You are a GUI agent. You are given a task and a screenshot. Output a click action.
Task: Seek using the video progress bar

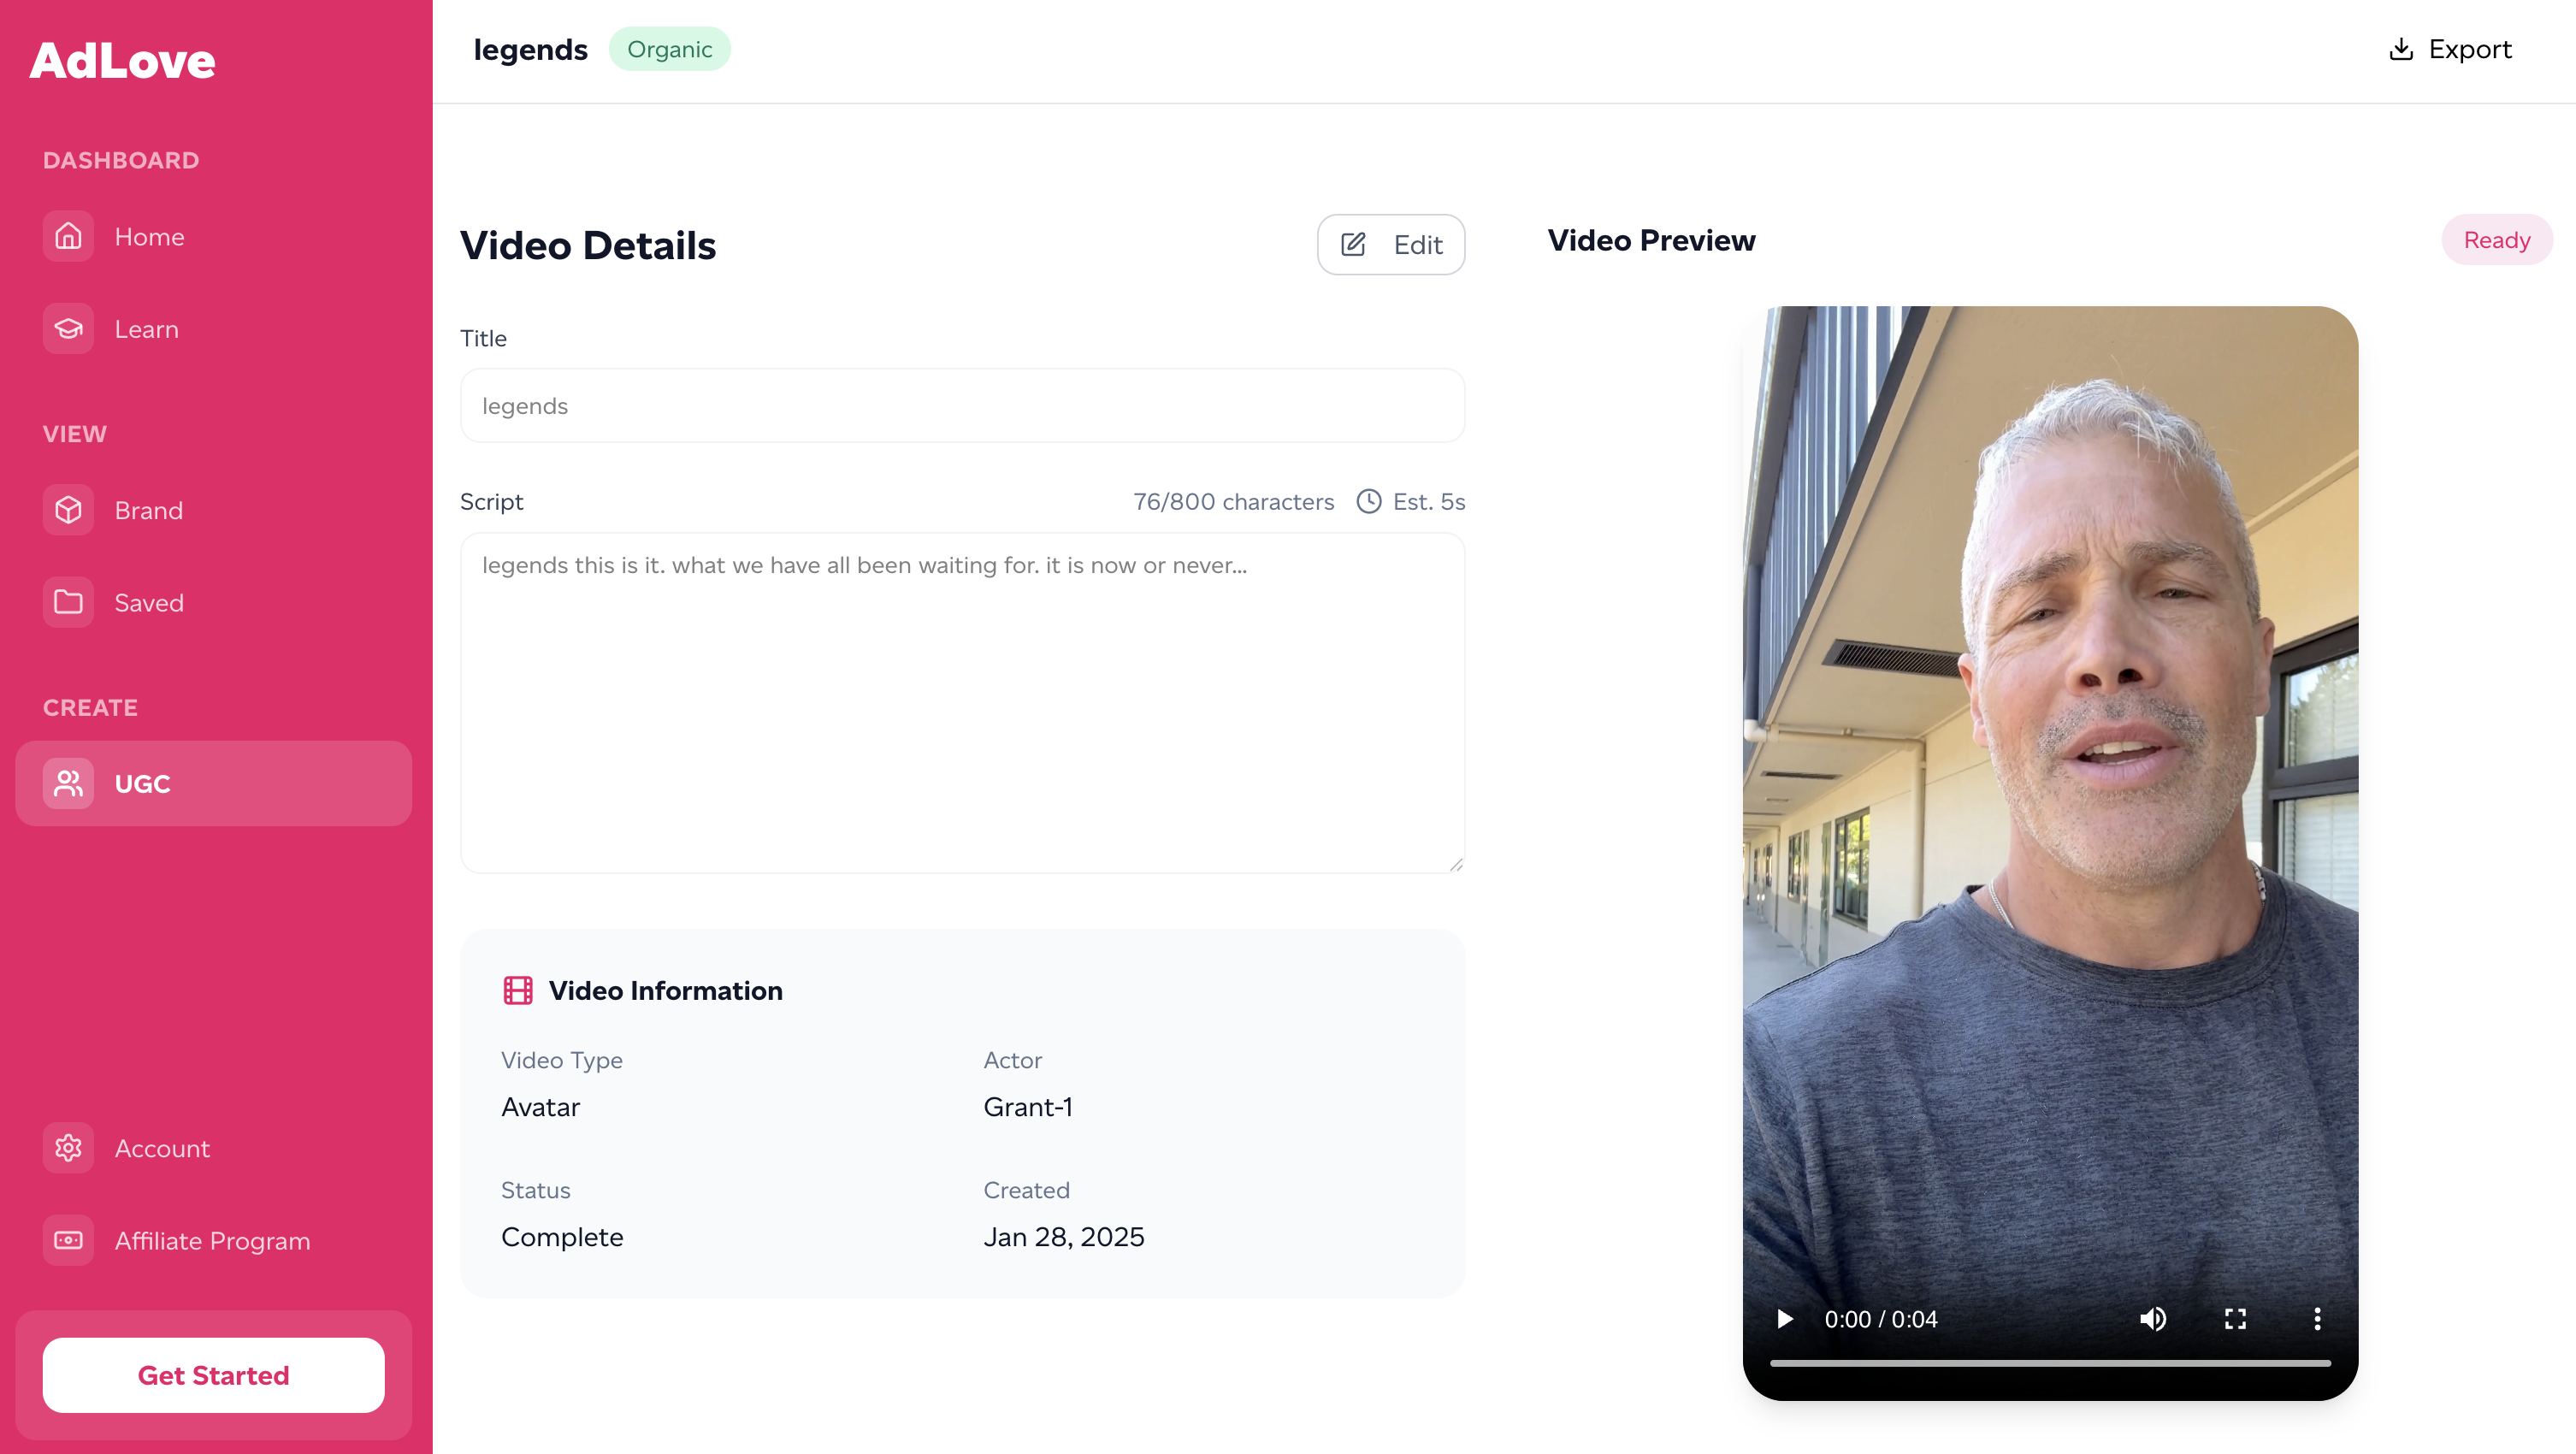pyautogui.click(x=2050, y=1363)
